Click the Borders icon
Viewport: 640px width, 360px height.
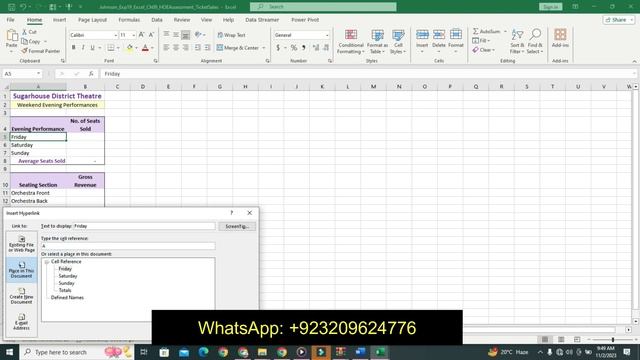pyautogui.click(x=111, y=48)
